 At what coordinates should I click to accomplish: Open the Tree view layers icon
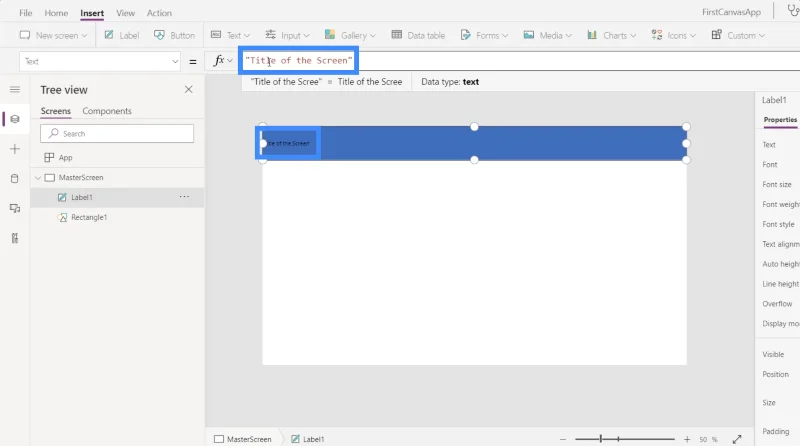click(x=15, y=119)
